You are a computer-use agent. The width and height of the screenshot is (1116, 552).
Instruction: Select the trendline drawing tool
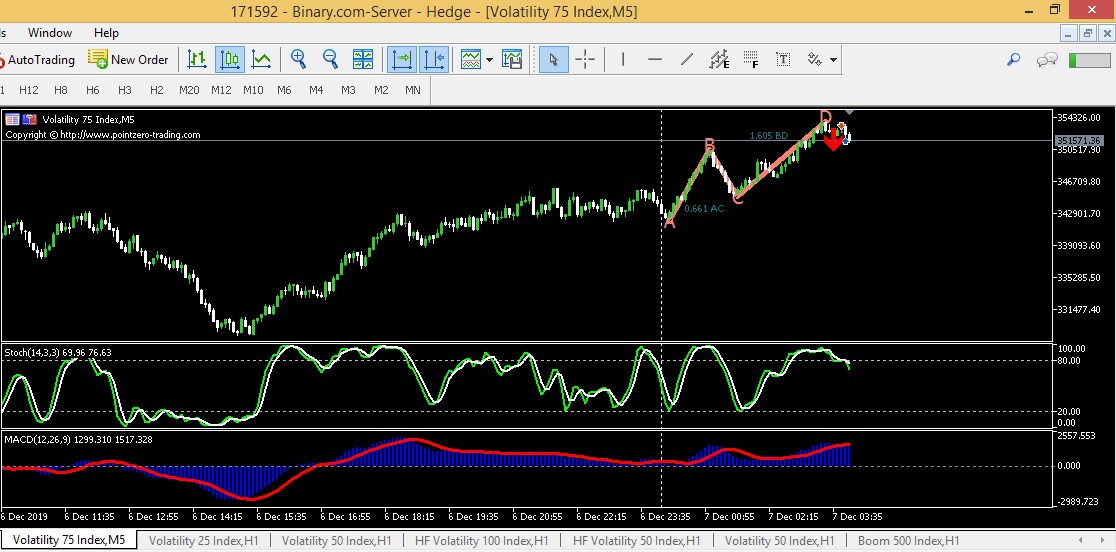687,60
